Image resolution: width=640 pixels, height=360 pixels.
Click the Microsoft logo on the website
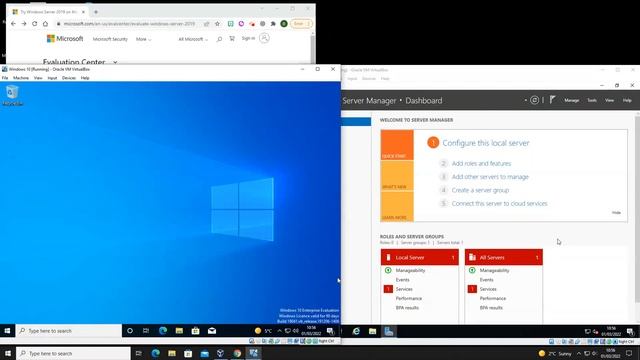(x=65, y=39)
